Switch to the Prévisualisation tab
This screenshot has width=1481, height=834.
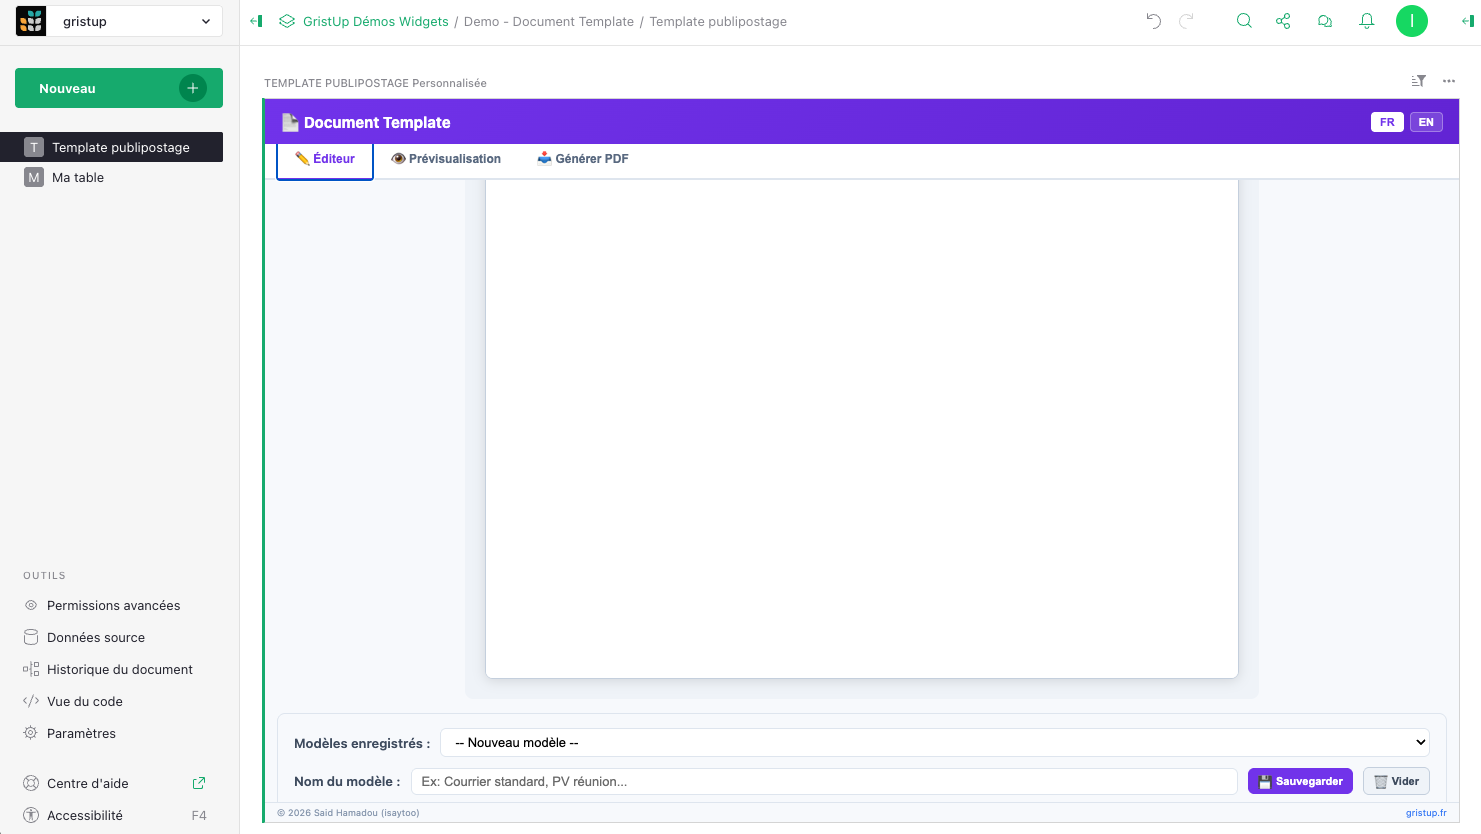coord(446,159)
